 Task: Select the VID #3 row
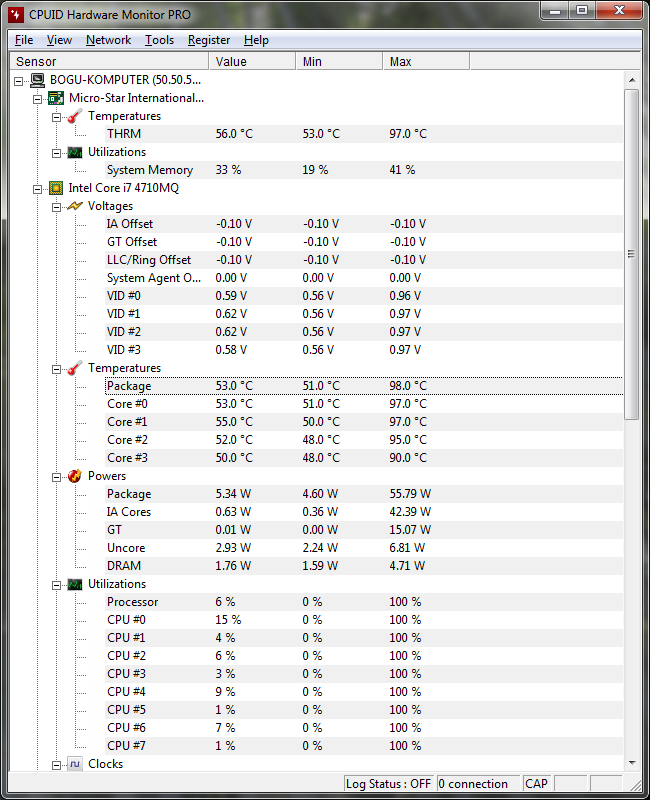pyautogui.click(x=364, y=350)
